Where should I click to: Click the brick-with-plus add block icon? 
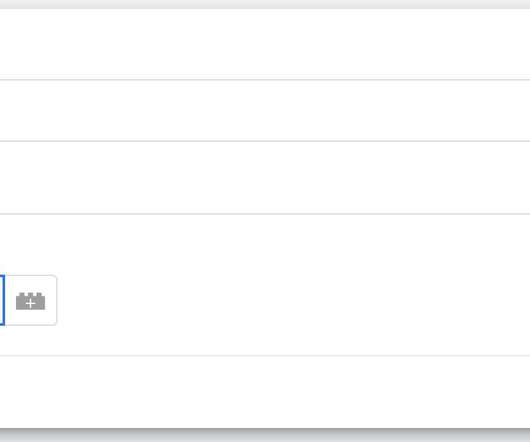click(x=30, y=301)
